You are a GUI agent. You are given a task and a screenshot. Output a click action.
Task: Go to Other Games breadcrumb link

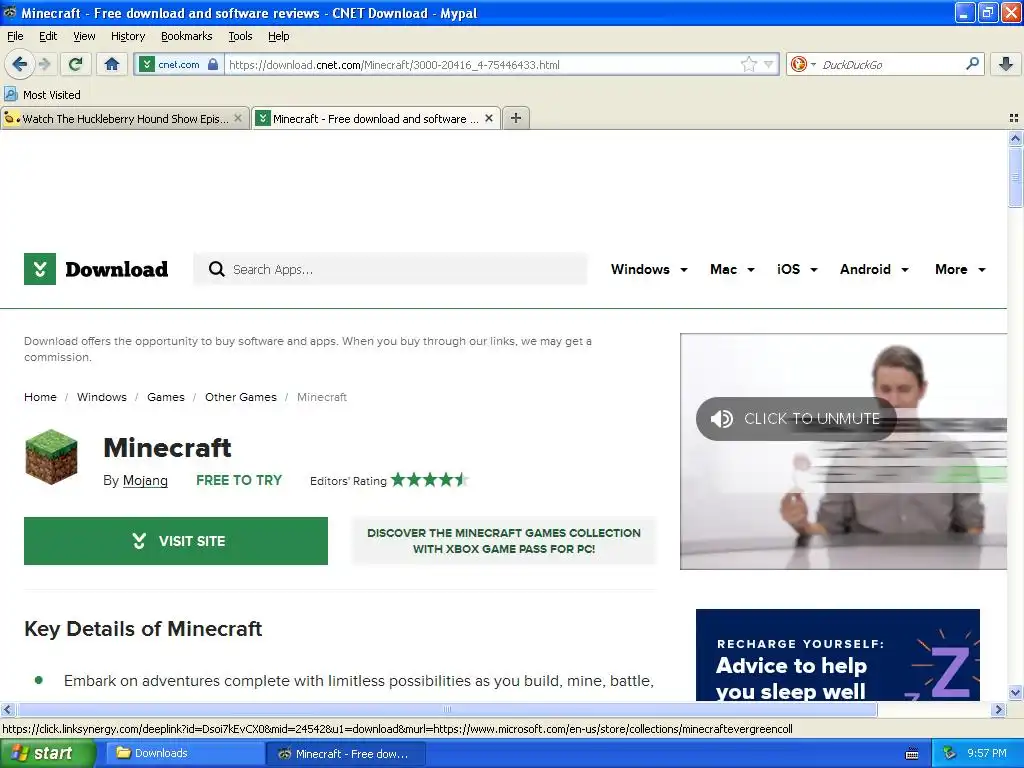241,397
